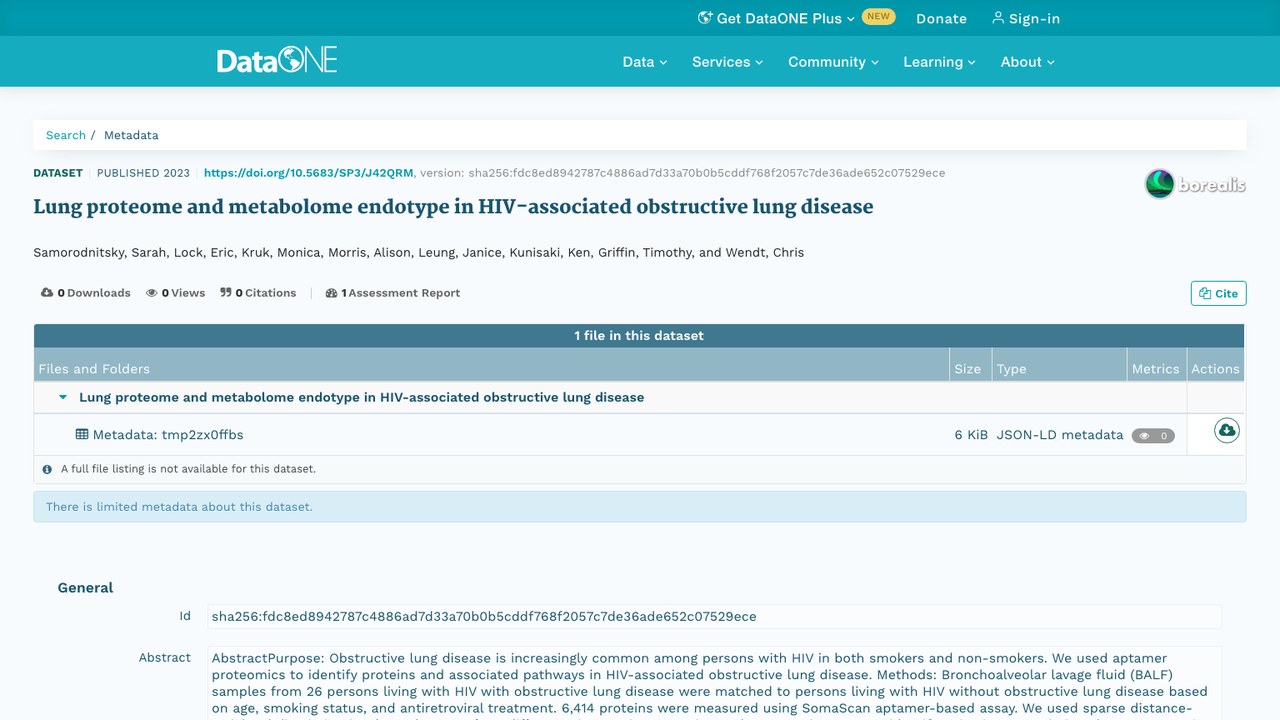Open the Get DataONE Plus dropdown
Screen dimensions: 1280x720
tap(777, 18)
